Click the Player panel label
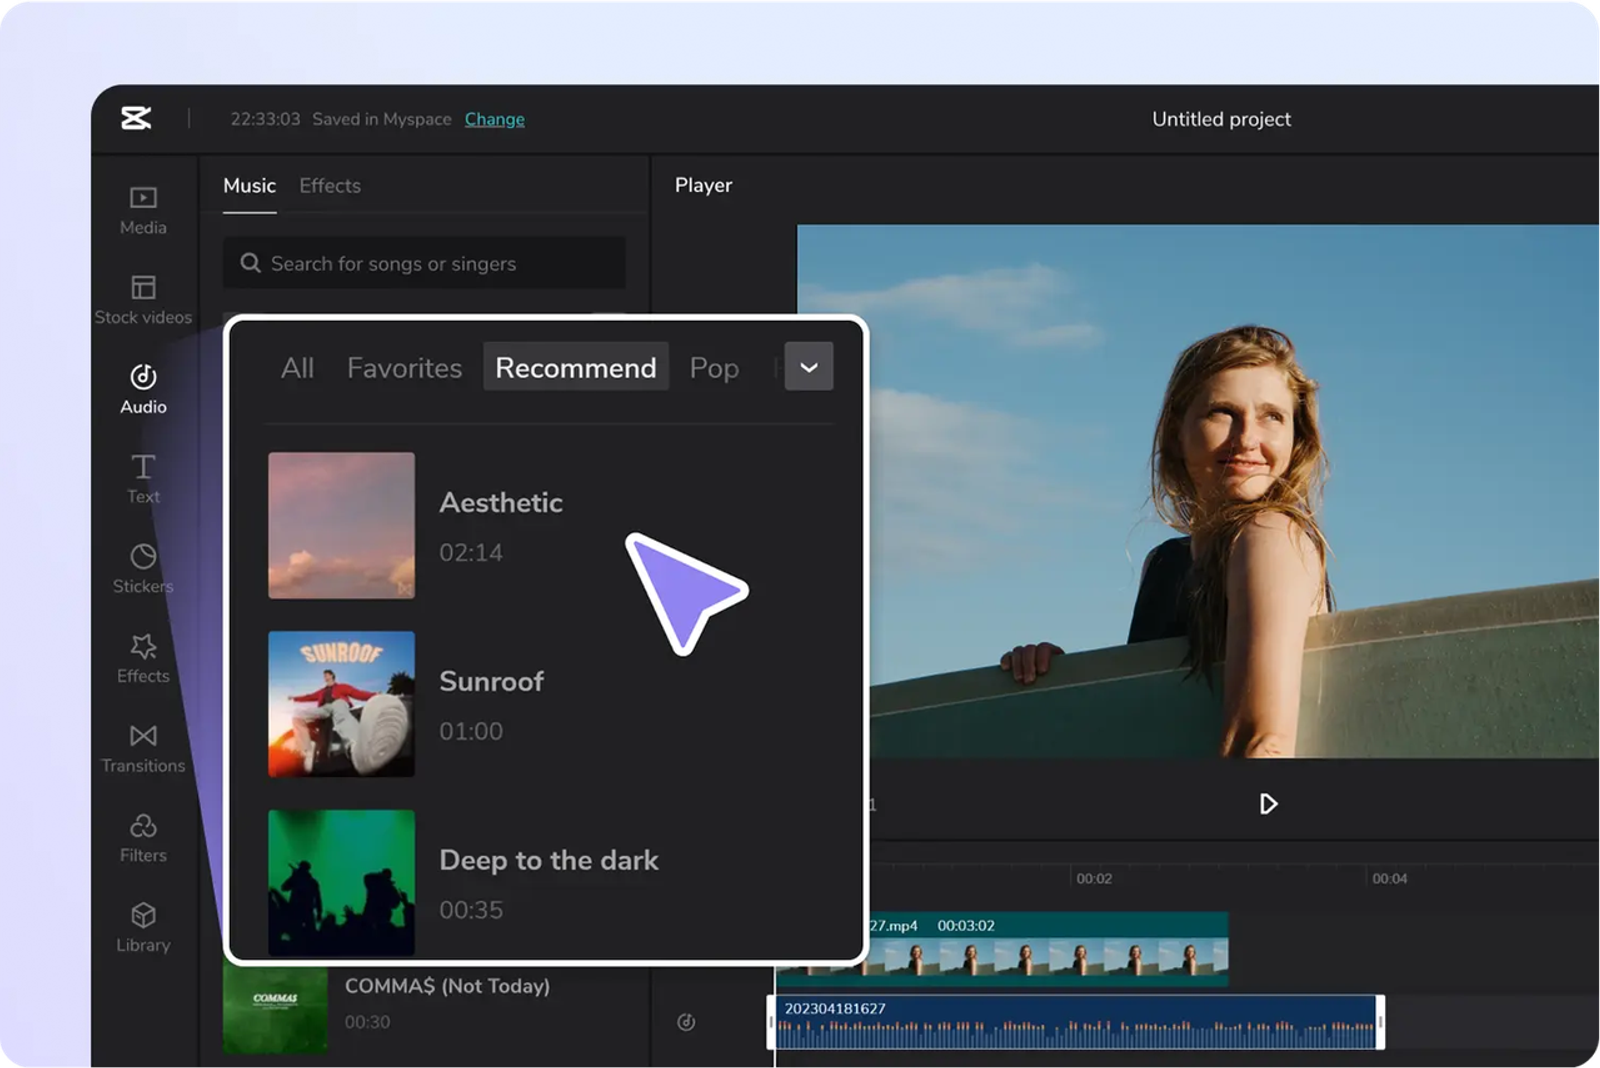This screenshot has height=1068, width=1600. coord(703,185)
